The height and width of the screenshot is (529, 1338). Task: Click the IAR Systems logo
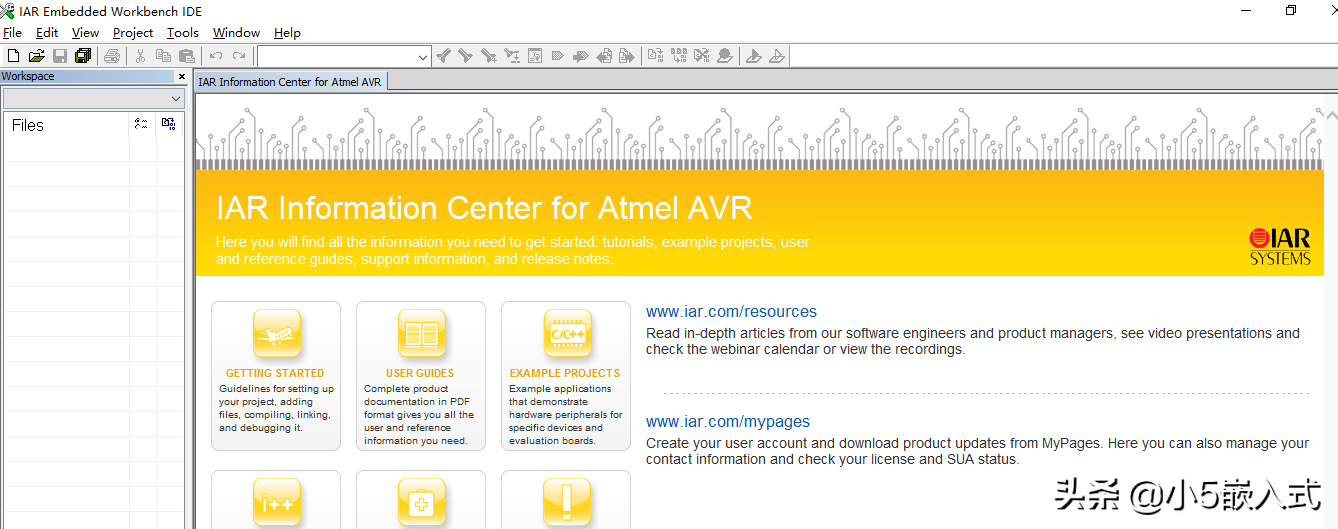point(1279,246)
